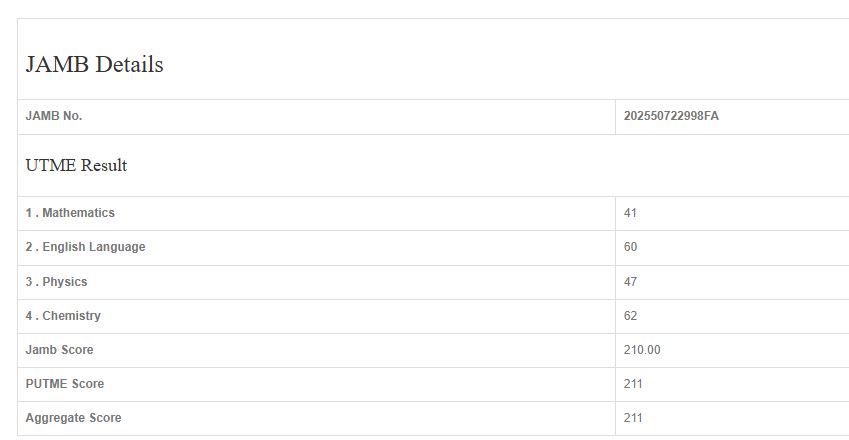
Task: Click the PUTME Score value
Action: pos(633,384)
